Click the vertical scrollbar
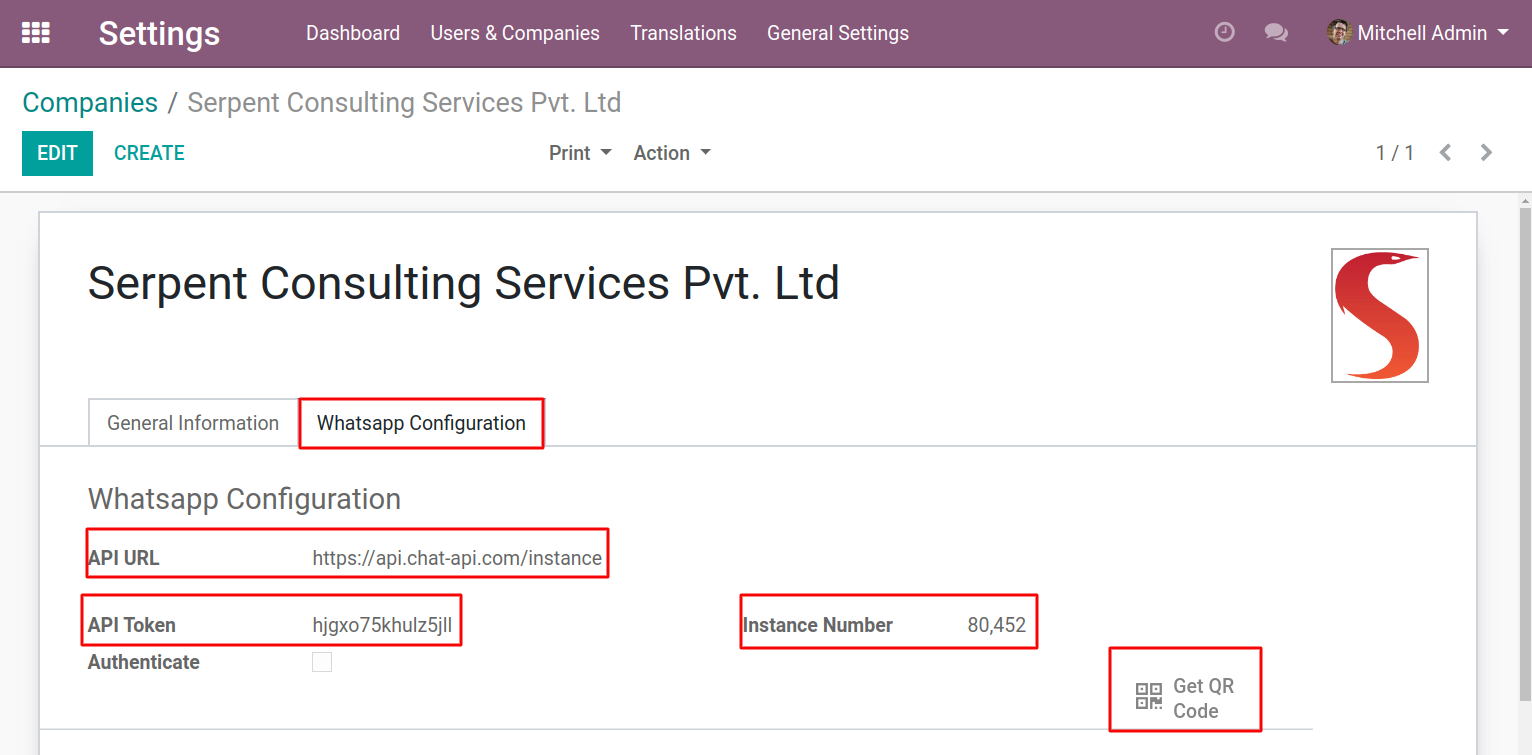The image size is (1532, 755). coord(1524,452)
